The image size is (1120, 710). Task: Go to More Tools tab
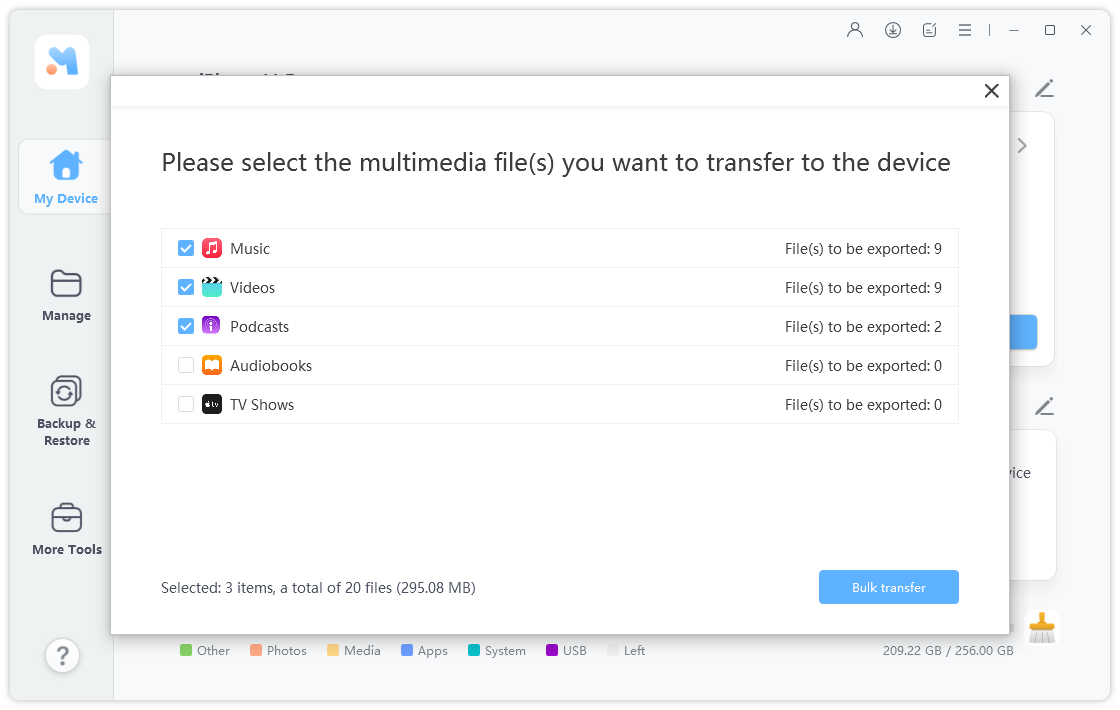point(66,529)
